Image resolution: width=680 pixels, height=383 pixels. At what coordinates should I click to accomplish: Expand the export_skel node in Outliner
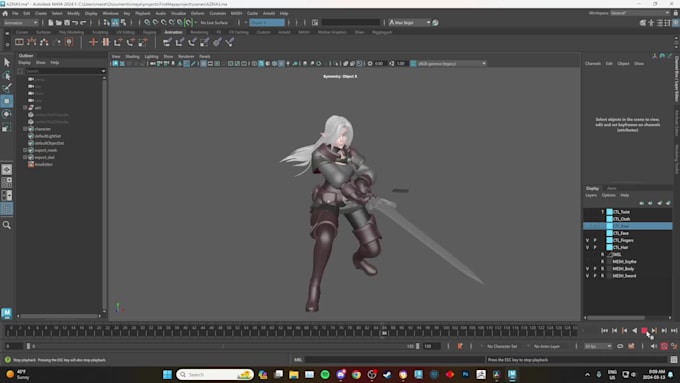(25, 157)
